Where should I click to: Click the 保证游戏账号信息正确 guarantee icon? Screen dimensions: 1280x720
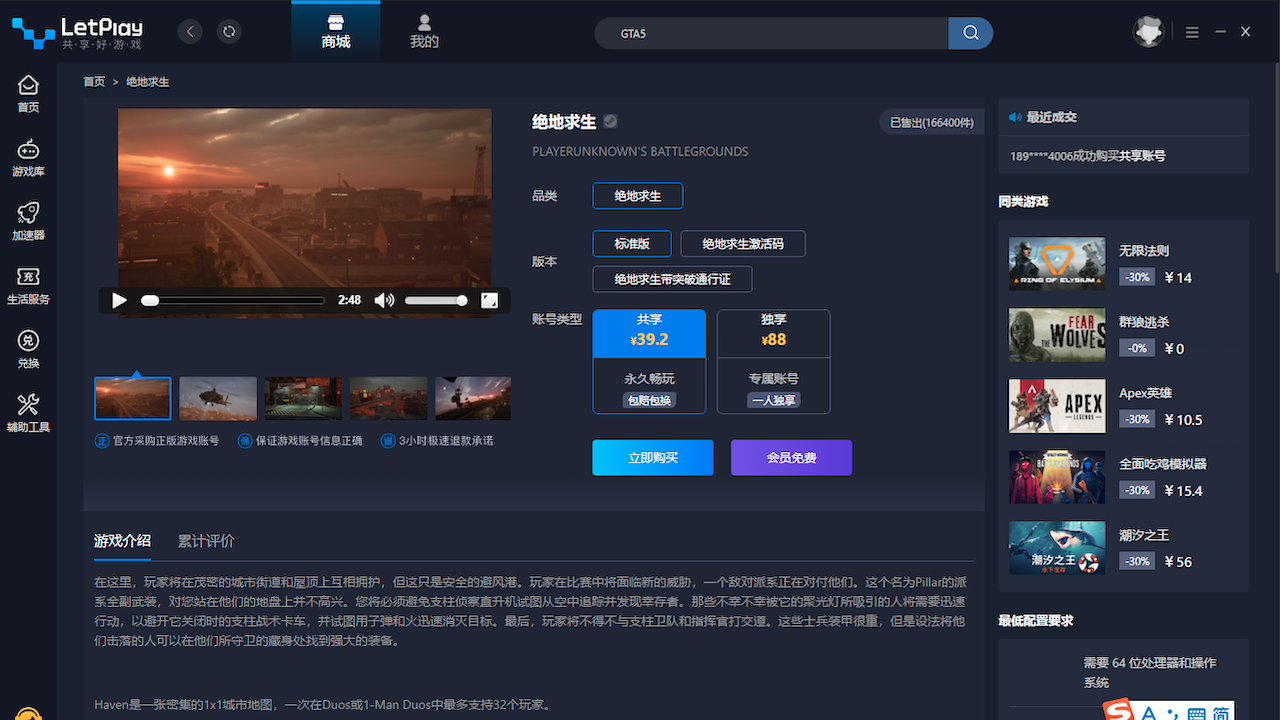[244, 441]
